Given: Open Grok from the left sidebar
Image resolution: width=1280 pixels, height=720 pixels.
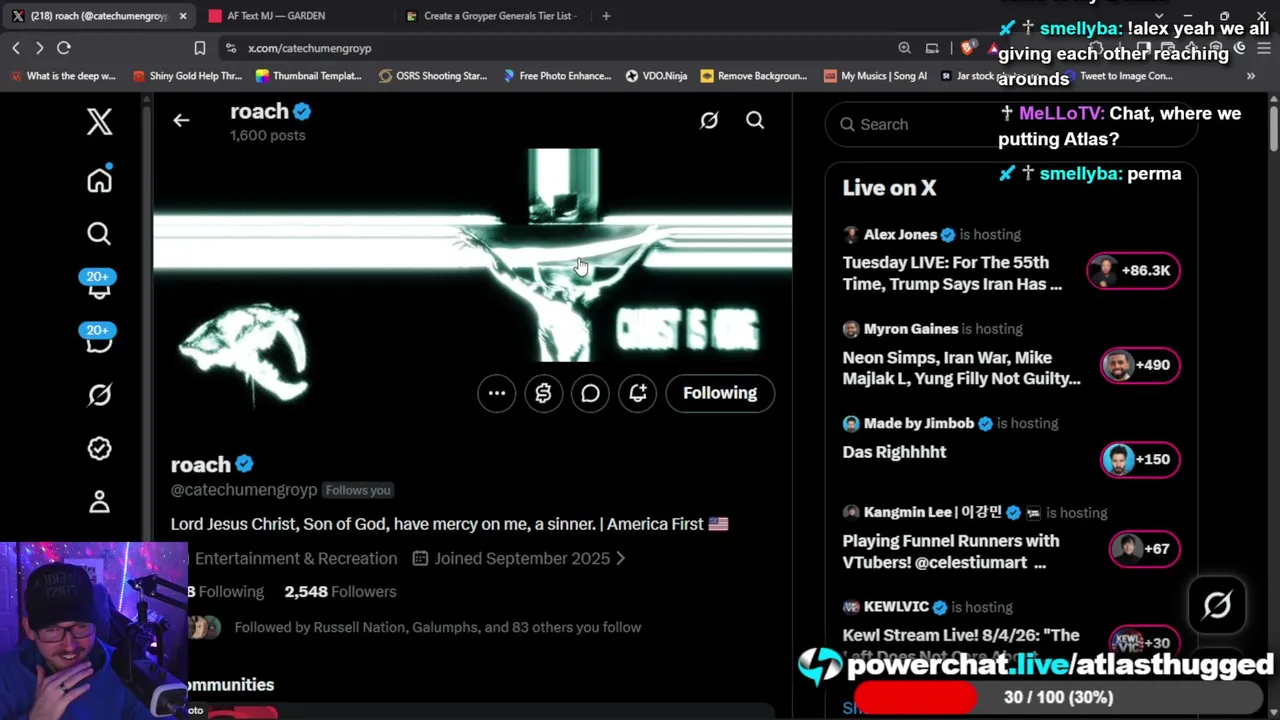Looking at the screenshot, I should [x=99, y=395].
